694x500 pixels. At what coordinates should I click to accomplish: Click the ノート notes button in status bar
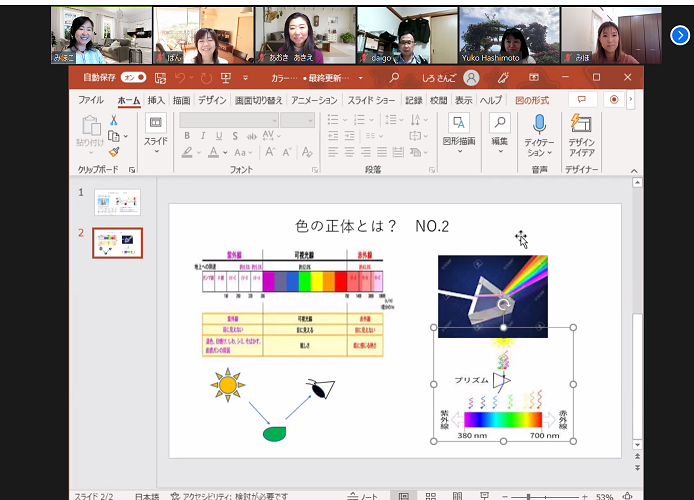(362, 496)
